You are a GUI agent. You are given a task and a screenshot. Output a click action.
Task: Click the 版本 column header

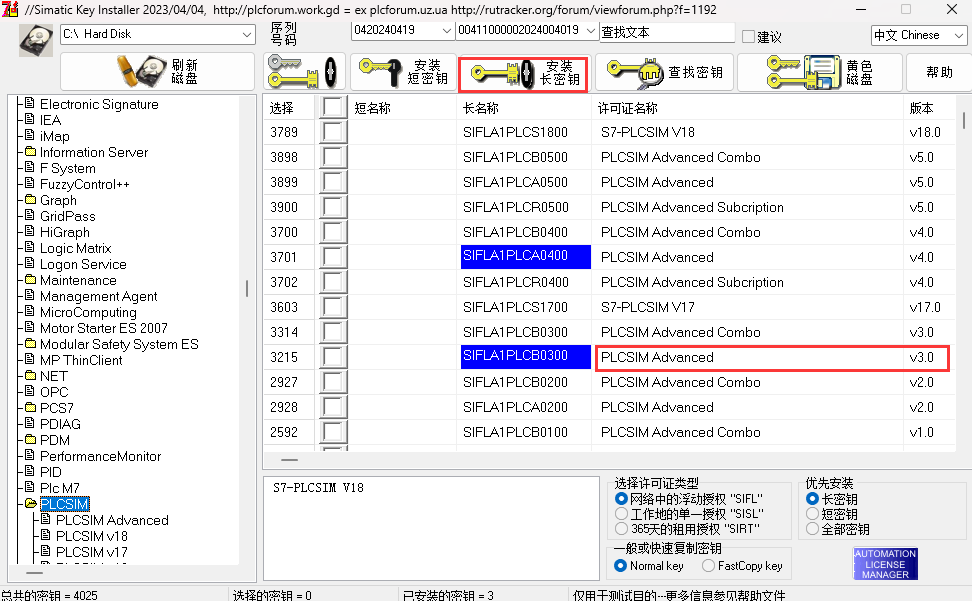[921, 108]
